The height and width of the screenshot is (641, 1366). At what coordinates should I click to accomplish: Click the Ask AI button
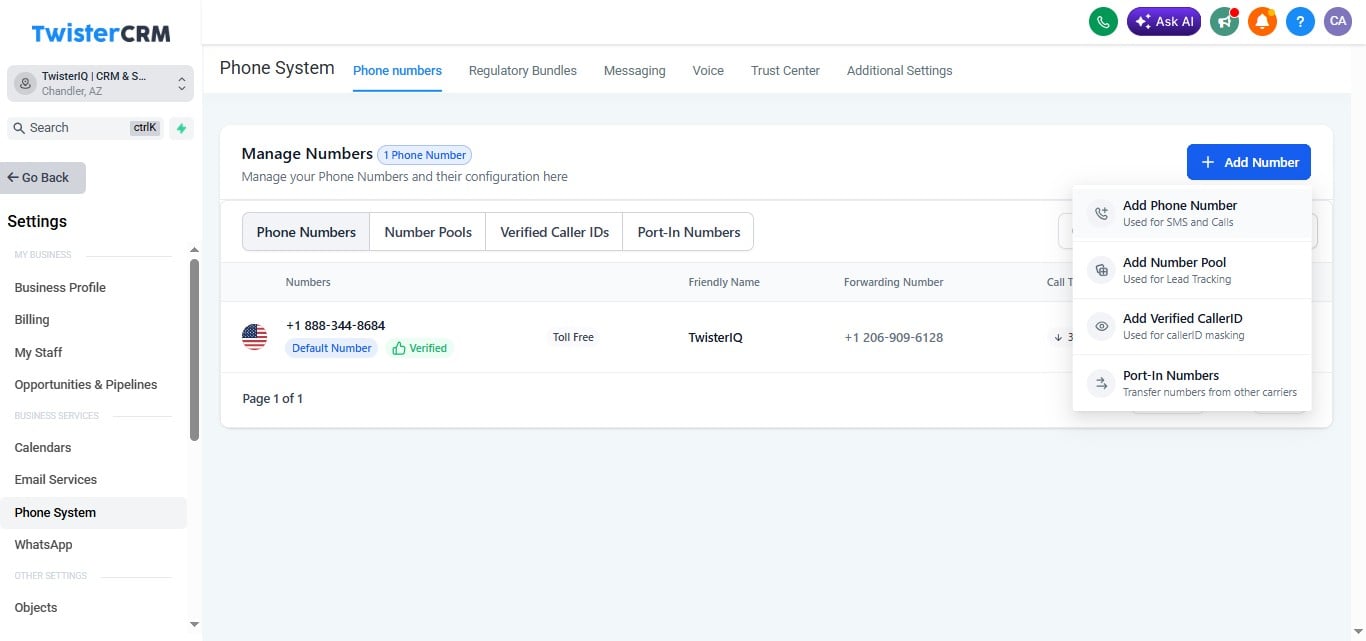[1164, 21]
